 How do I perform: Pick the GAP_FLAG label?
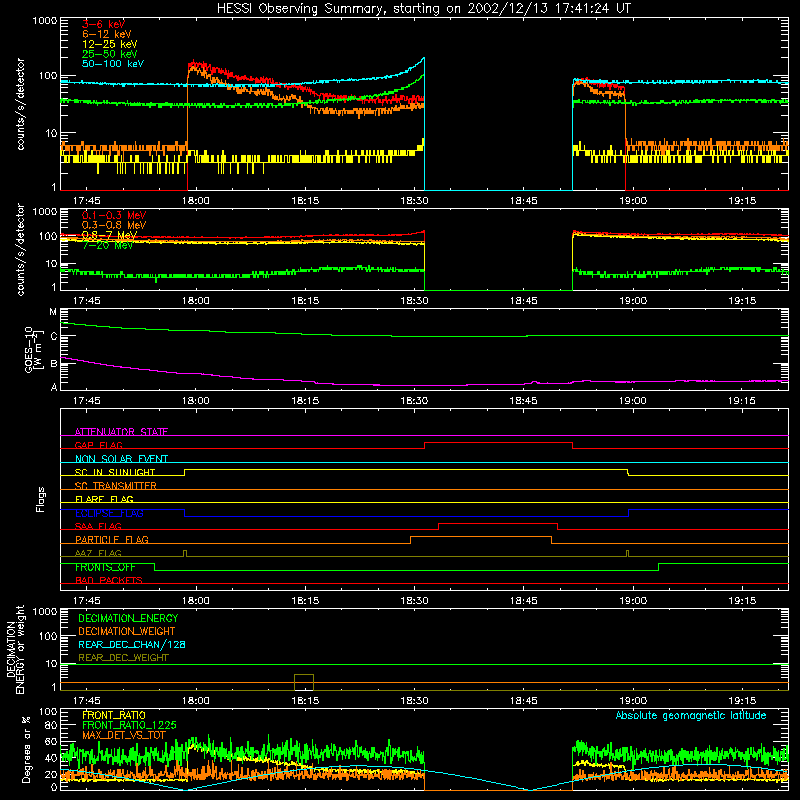(x=98, y=445)
